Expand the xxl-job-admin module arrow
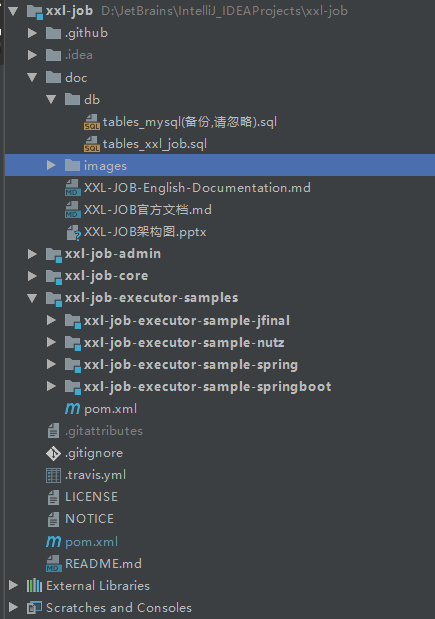Viewport: 435px width, 619px height. 32,254
